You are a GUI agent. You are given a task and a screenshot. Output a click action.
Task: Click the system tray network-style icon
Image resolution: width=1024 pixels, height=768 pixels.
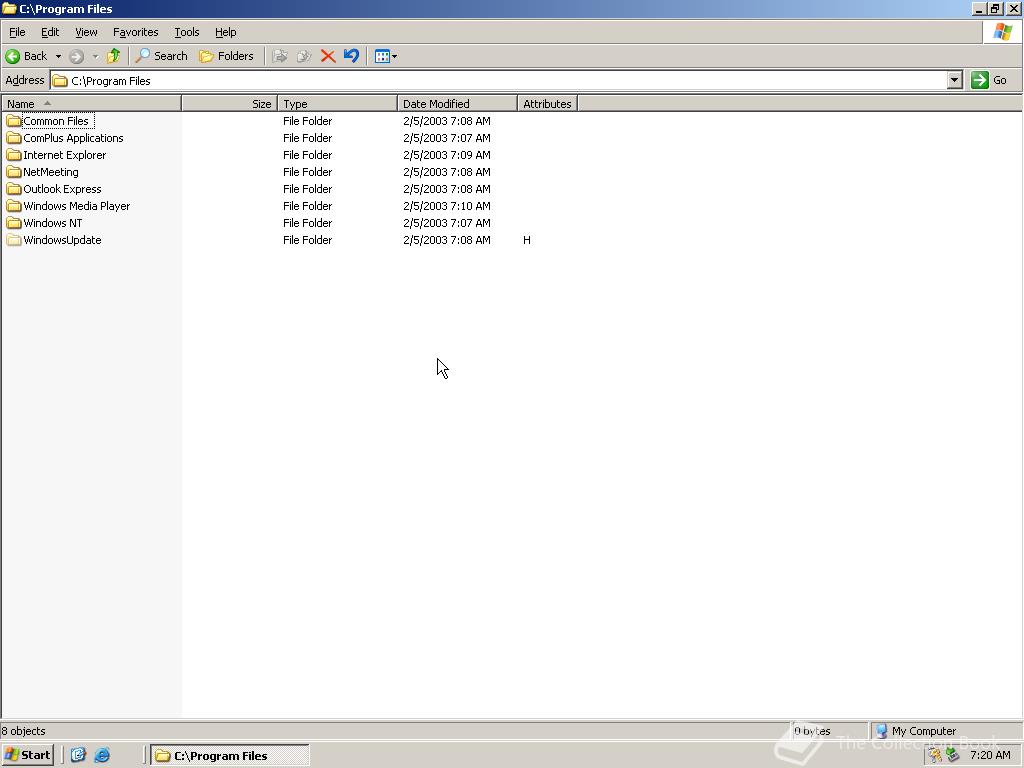click(952, 755)
